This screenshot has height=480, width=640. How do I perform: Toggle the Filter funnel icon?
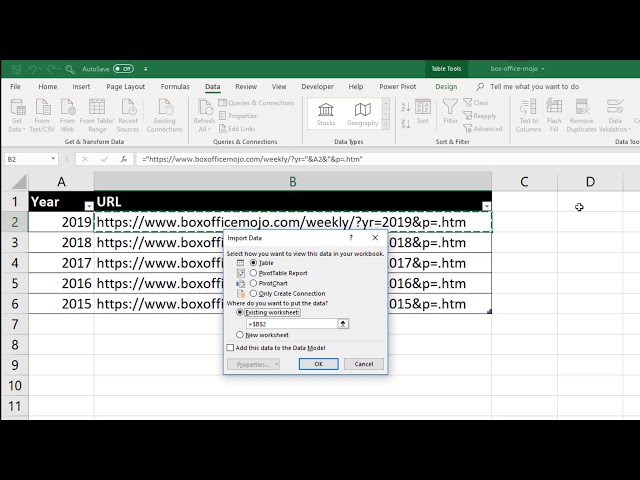(450, 112)
